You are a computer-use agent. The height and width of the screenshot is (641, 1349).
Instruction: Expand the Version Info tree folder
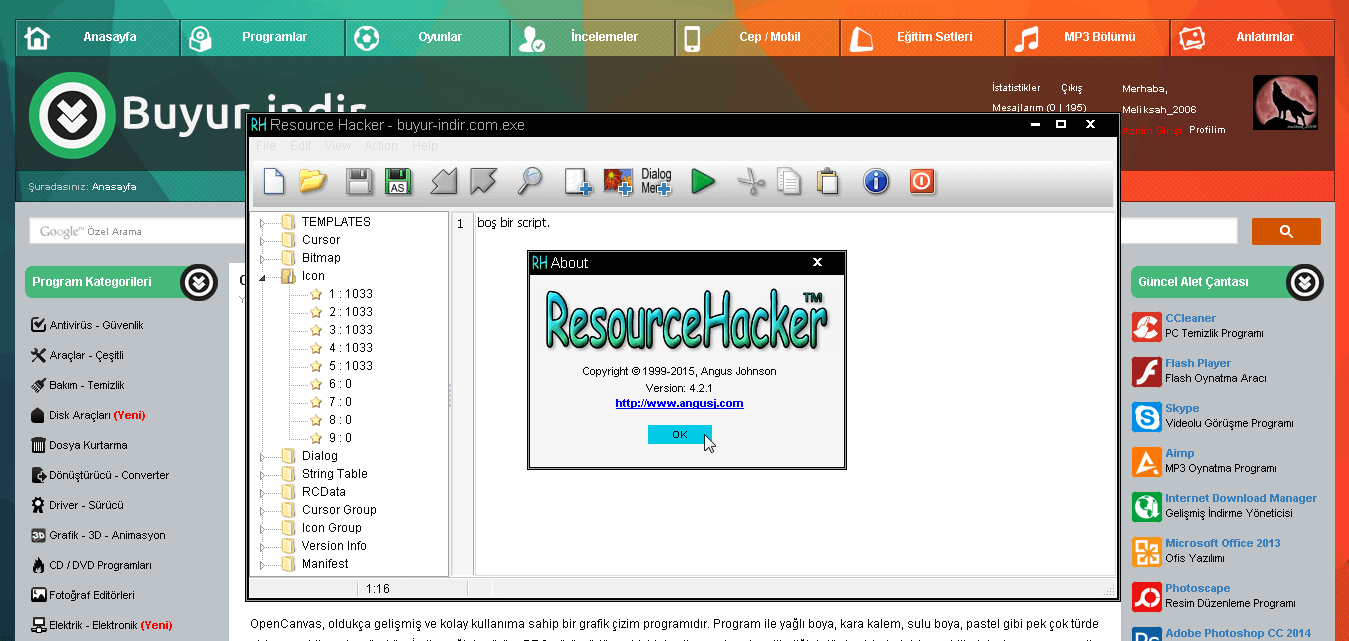(x=262, y=546)
